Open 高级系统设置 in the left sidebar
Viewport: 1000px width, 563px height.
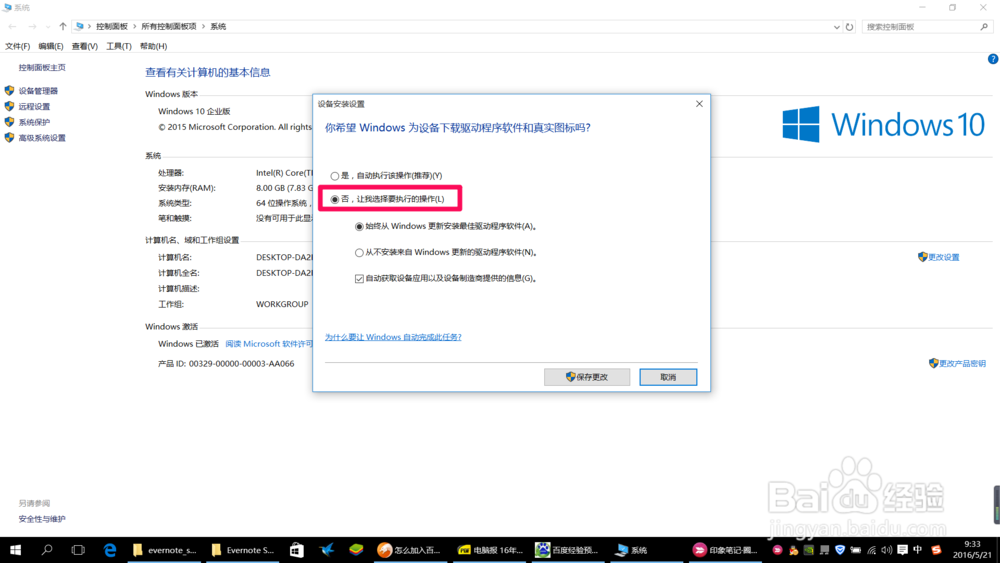coord(41,138)
